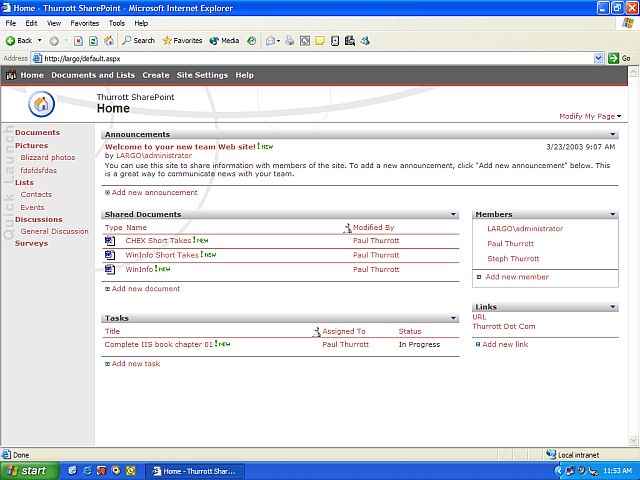Click the SharePoint site logo icon

[x=42, y=104]
